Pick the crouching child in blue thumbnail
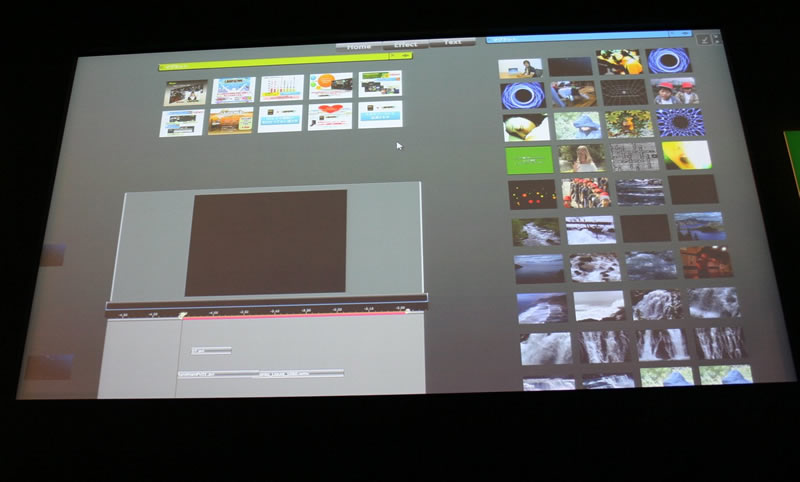 pos(573,94)
